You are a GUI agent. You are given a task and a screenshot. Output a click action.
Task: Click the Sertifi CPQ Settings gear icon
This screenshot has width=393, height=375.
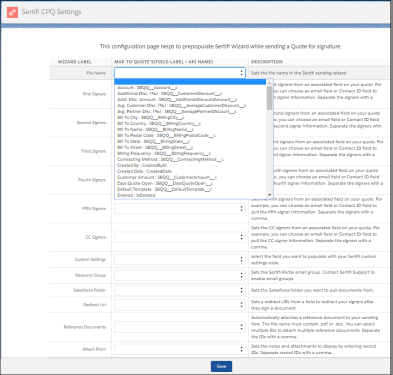coord(12,12)
